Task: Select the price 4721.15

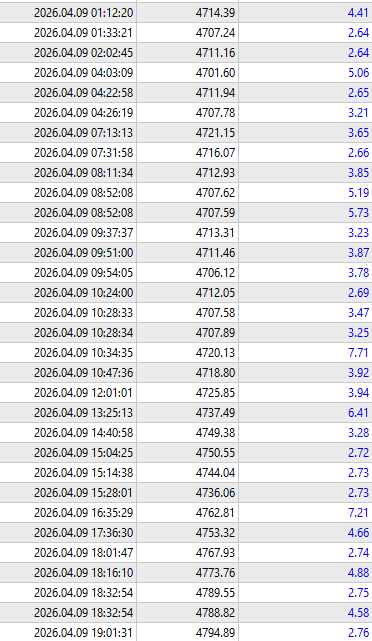Action: (215, 133)
